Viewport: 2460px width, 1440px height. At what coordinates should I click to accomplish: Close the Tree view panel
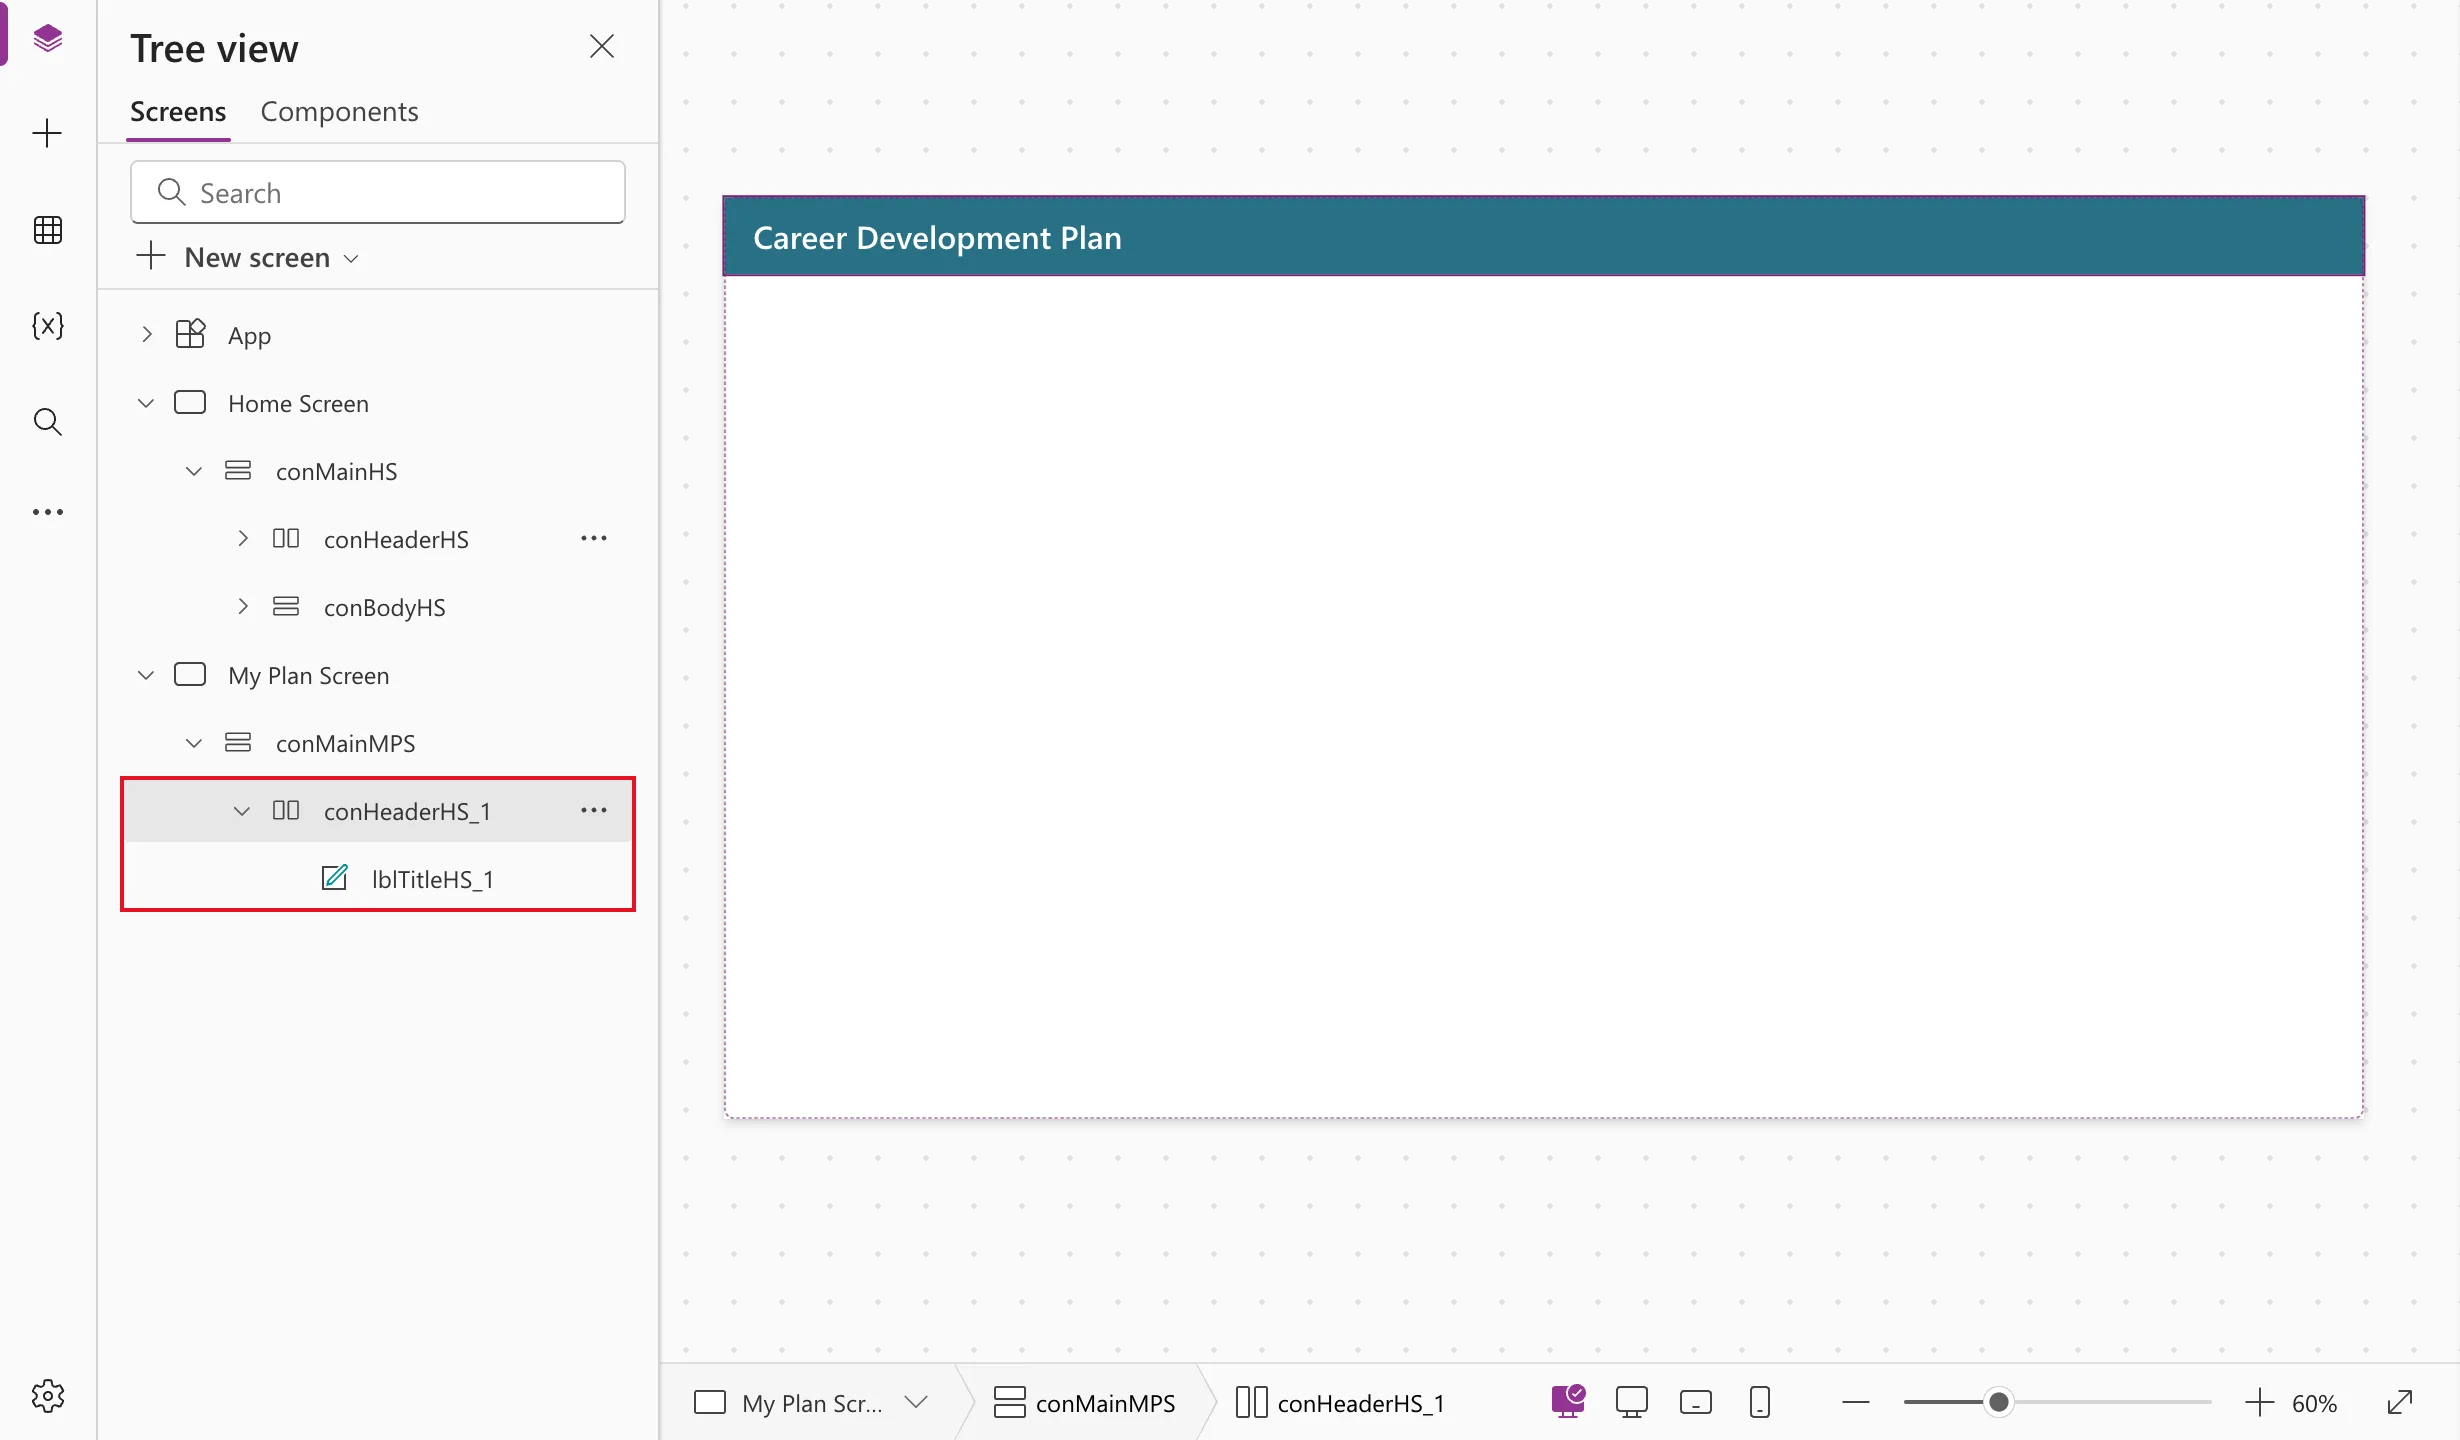(x=602, y=46)
